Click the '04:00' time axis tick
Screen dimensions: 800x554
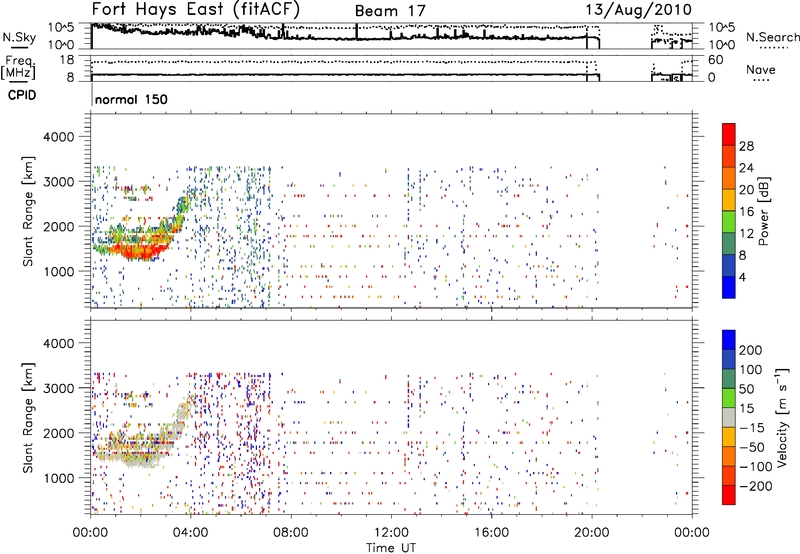(190, 533)
